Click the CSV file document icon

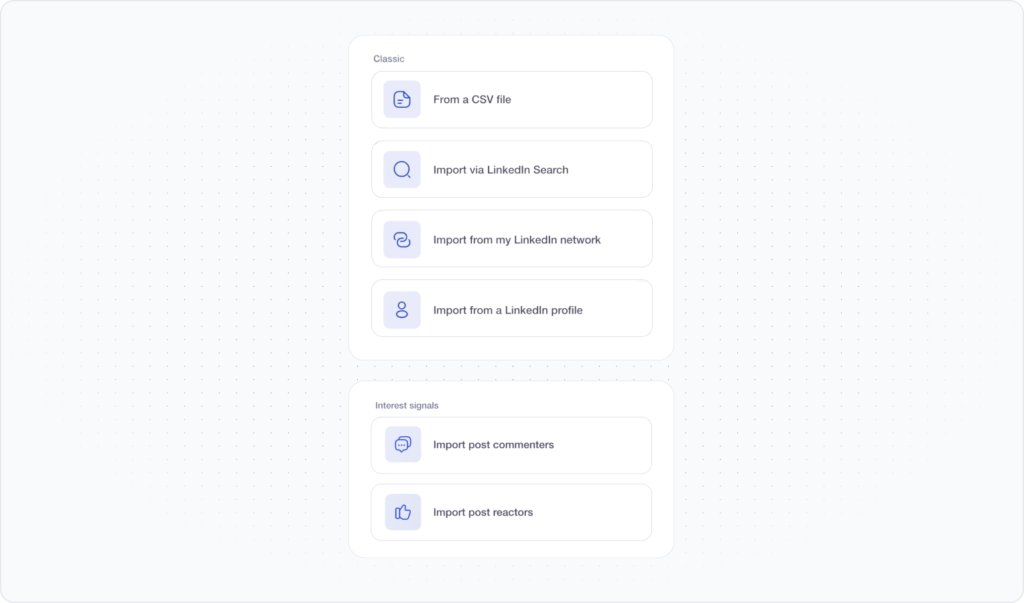(x=402, y=99)
